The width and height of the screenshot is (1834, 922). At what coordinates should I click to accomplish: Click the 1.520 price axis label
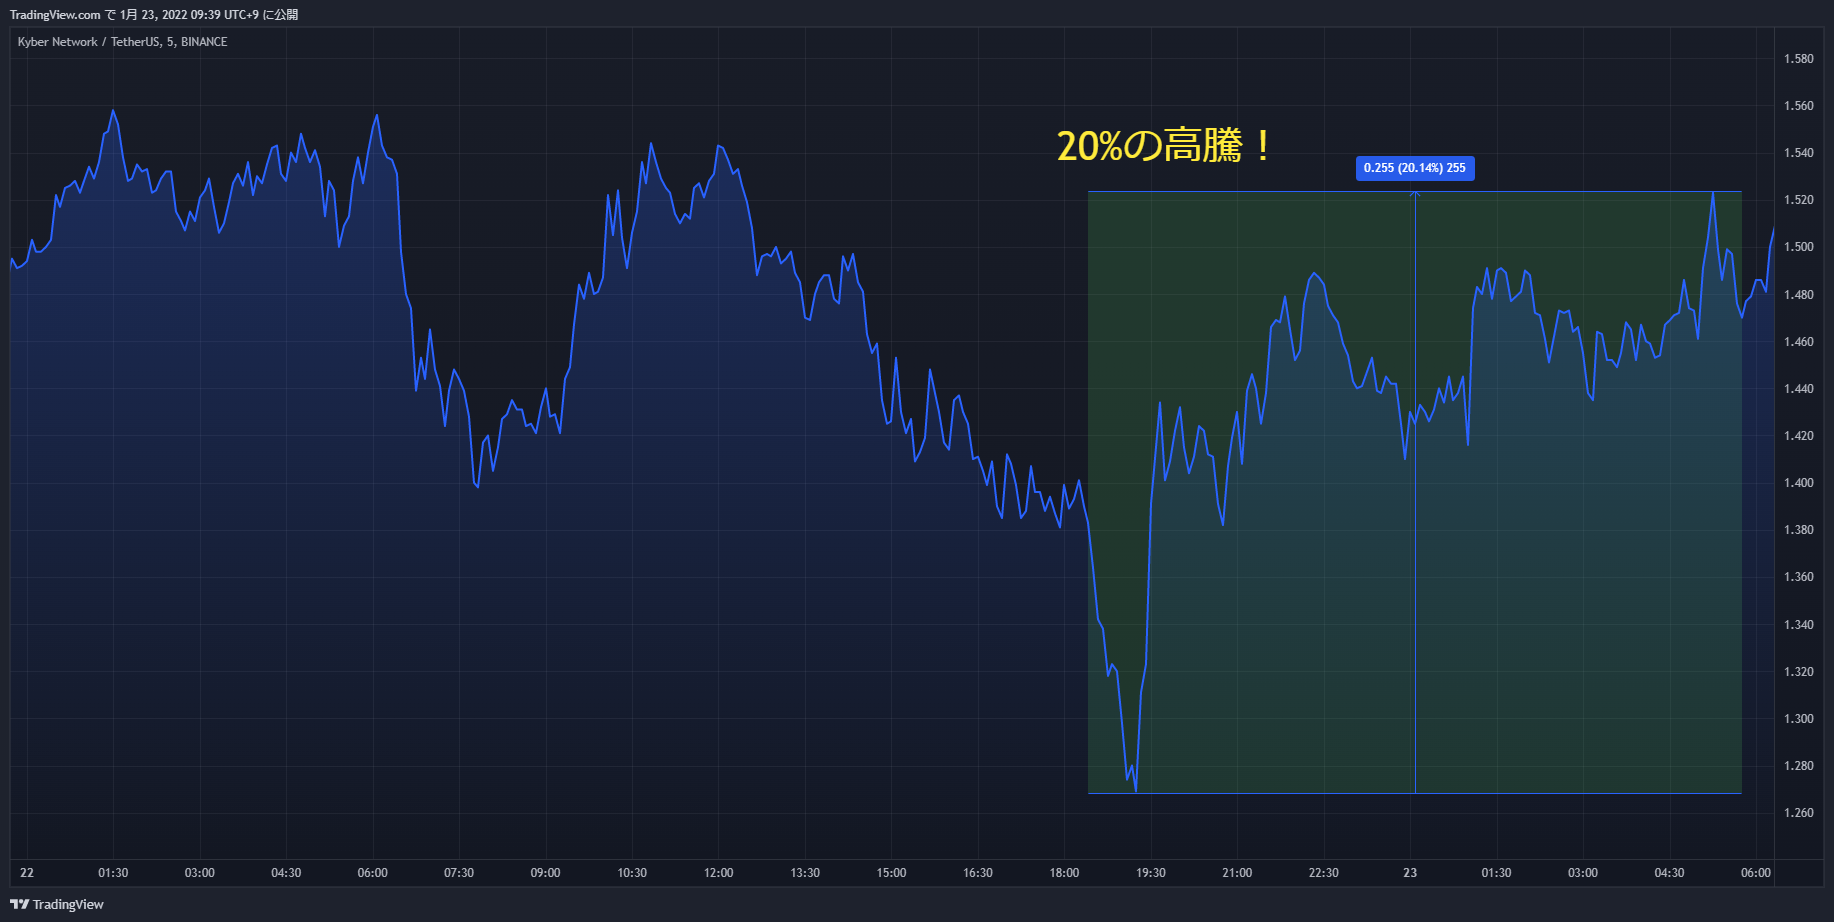(1799, 200)
